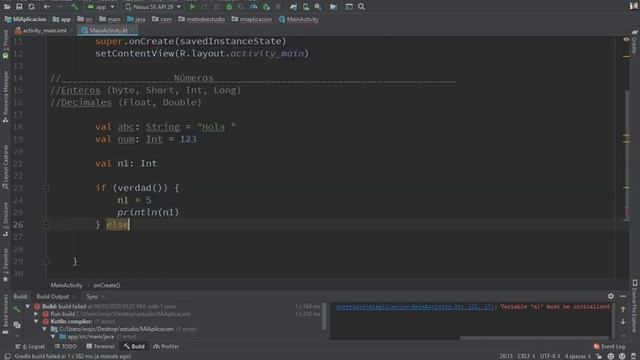Viewport: 640px width, 360px height.
Task: Click the Save All toolbar icon
Action: [19, 7]
